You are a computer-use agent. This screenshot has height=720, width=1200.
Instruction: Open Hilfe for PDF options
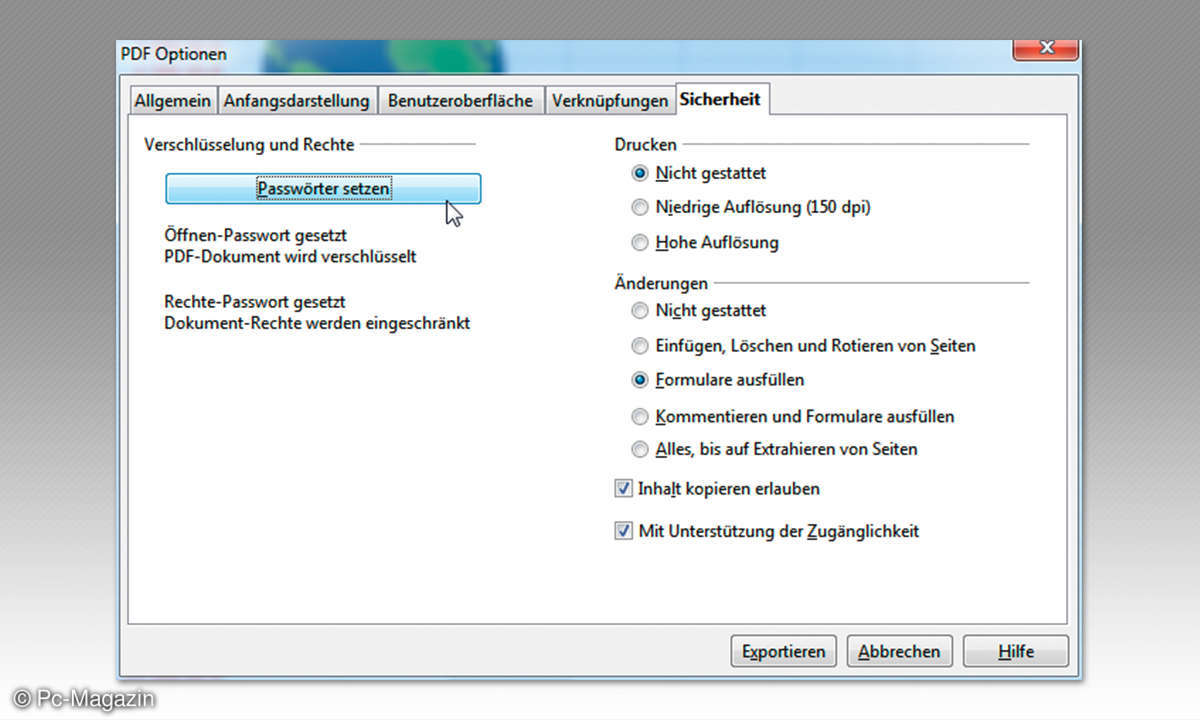(x=1015, y=651)
